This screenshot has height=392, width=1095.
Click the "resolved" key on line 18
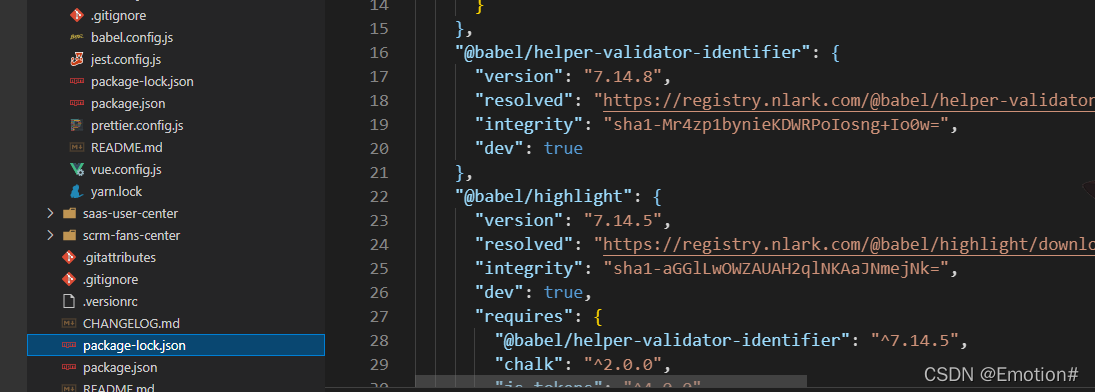pos(529,101)
